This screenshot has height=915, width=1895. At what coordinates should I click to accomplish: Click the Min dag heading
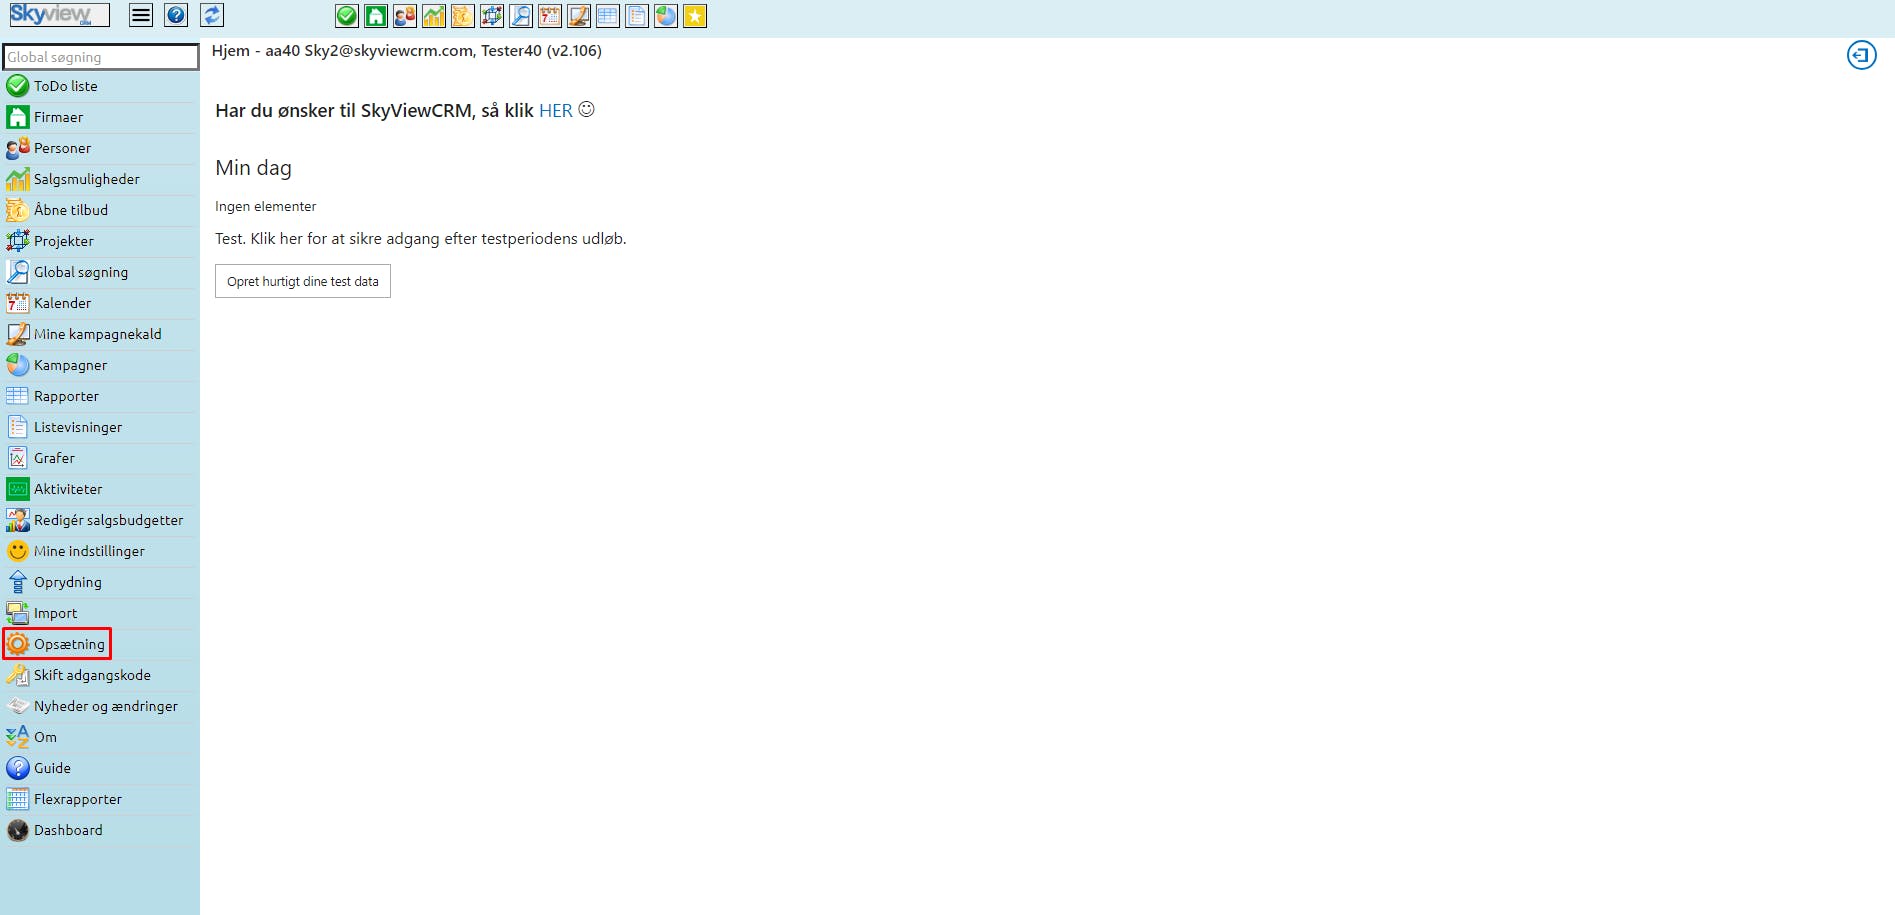point(253,168)
